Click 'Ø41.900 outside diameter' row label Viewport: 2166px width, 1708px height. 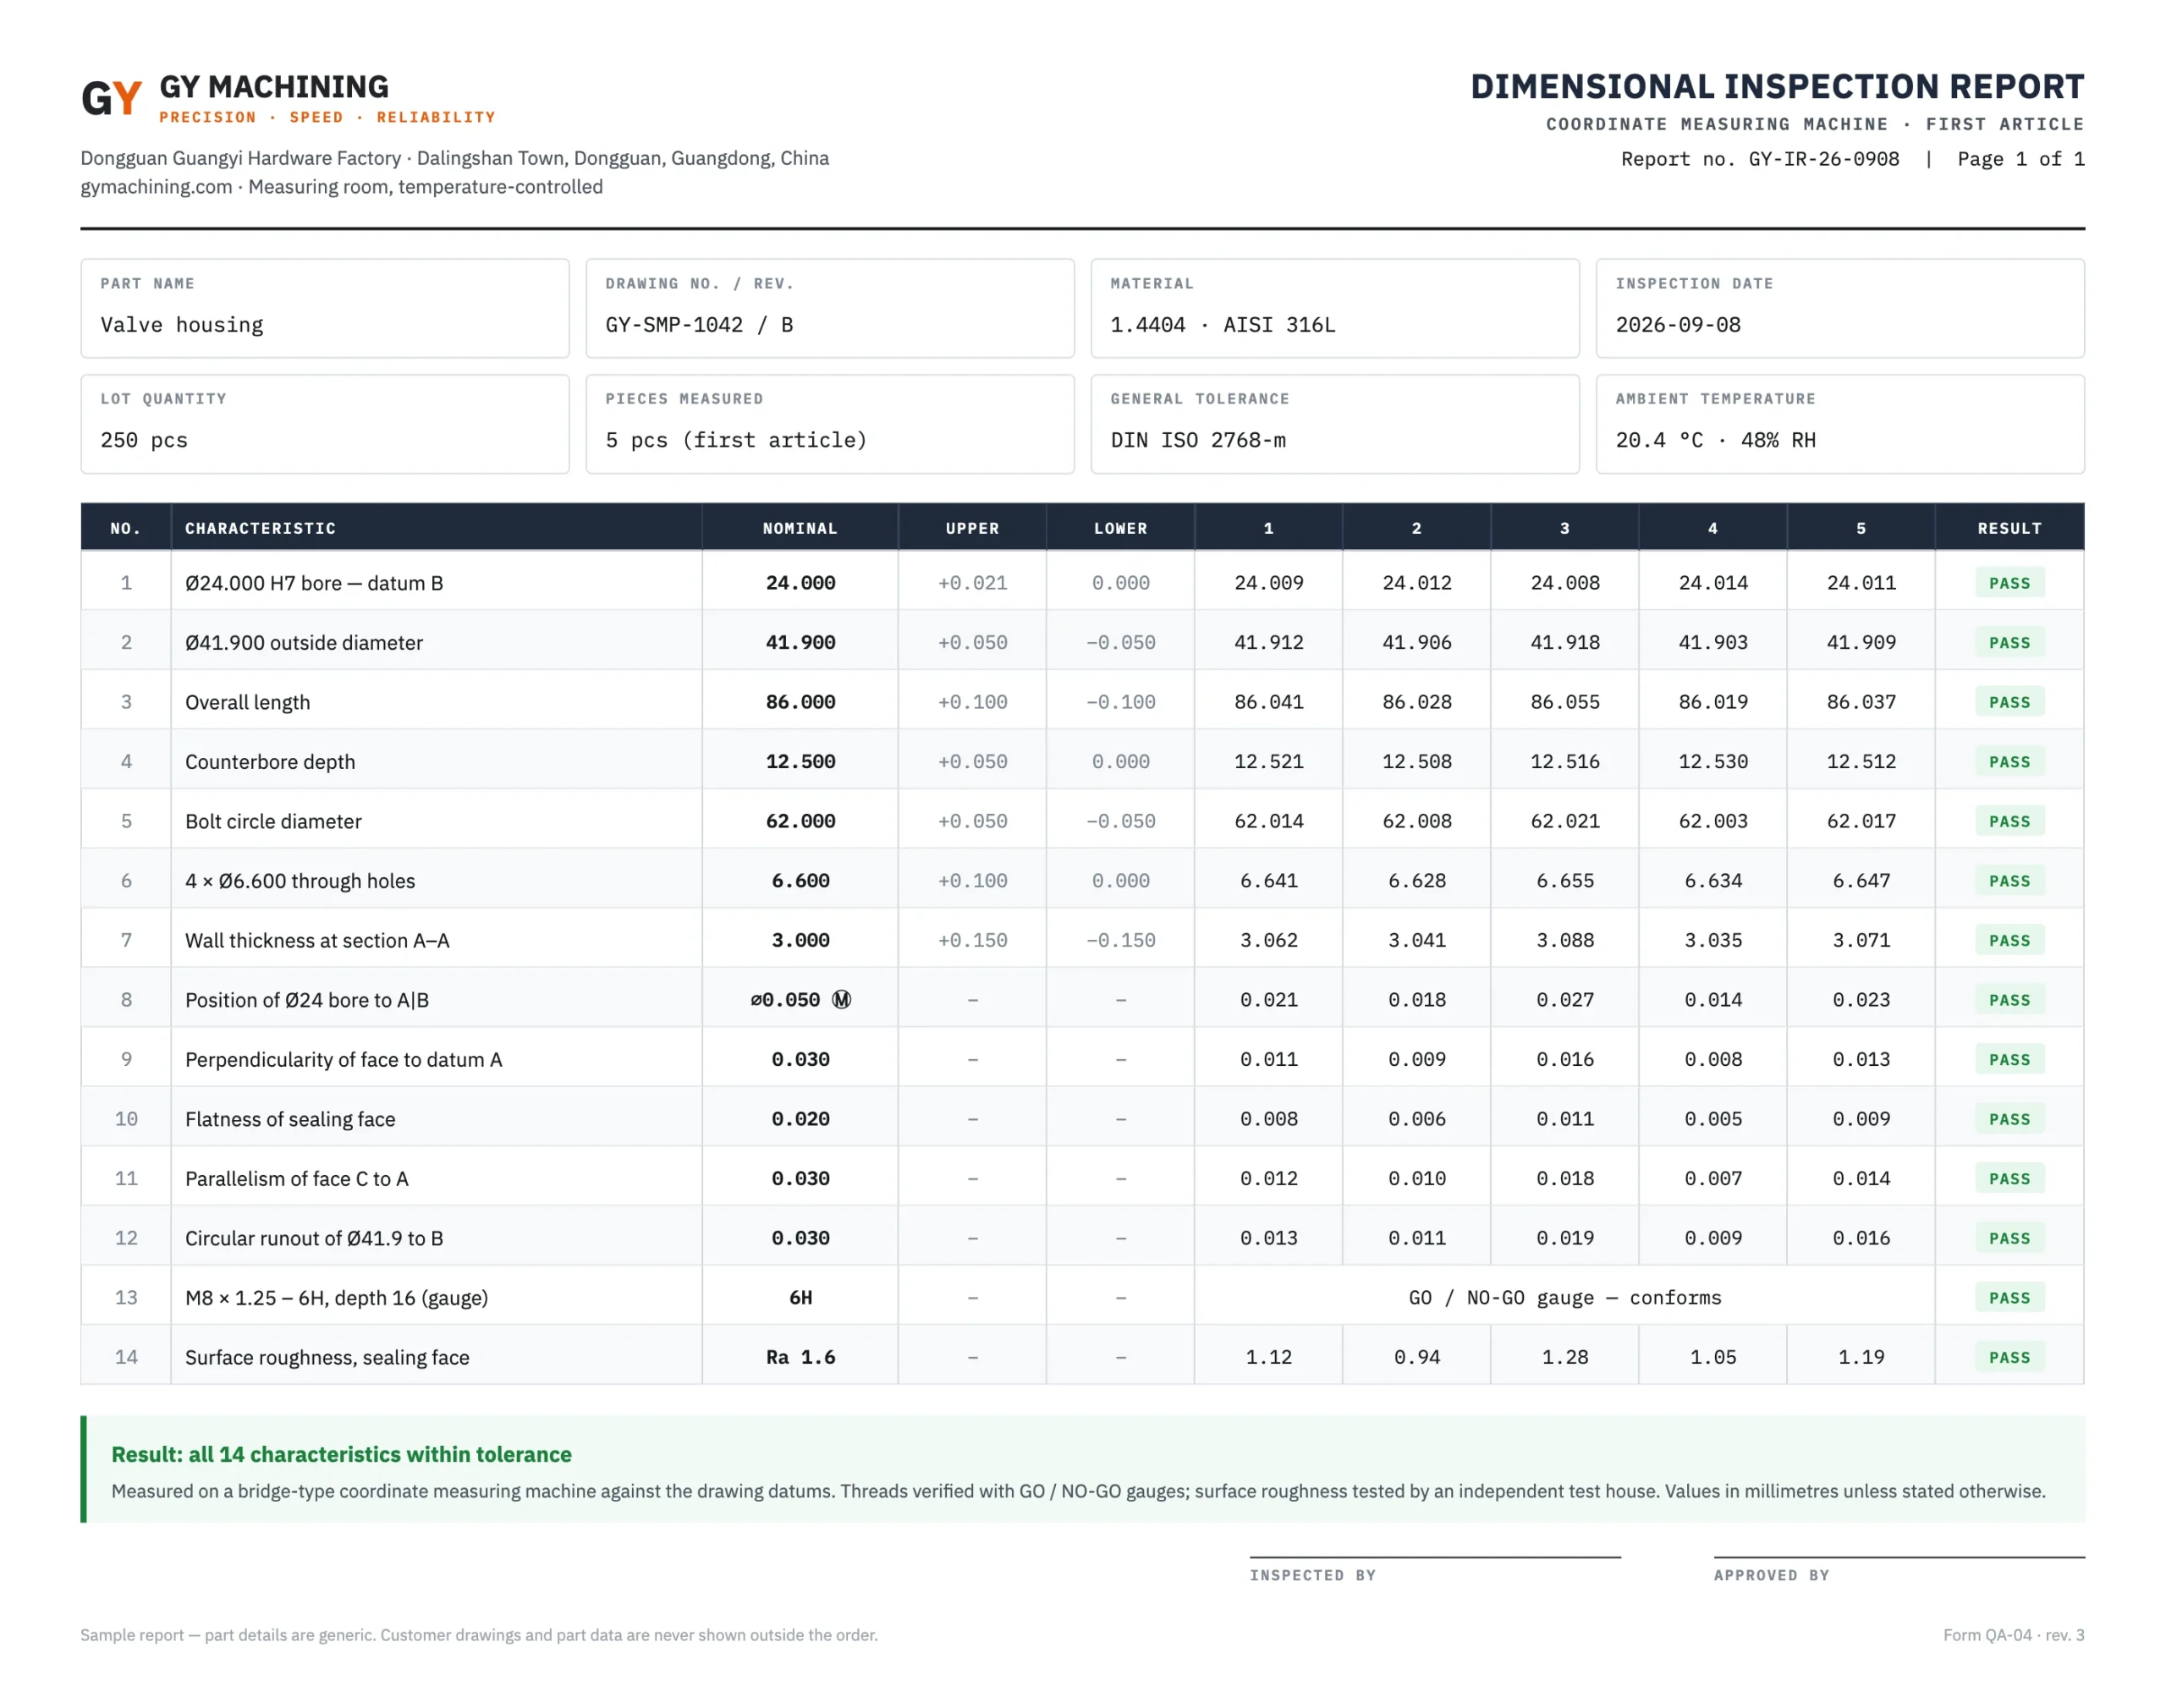tap(304, 642)
